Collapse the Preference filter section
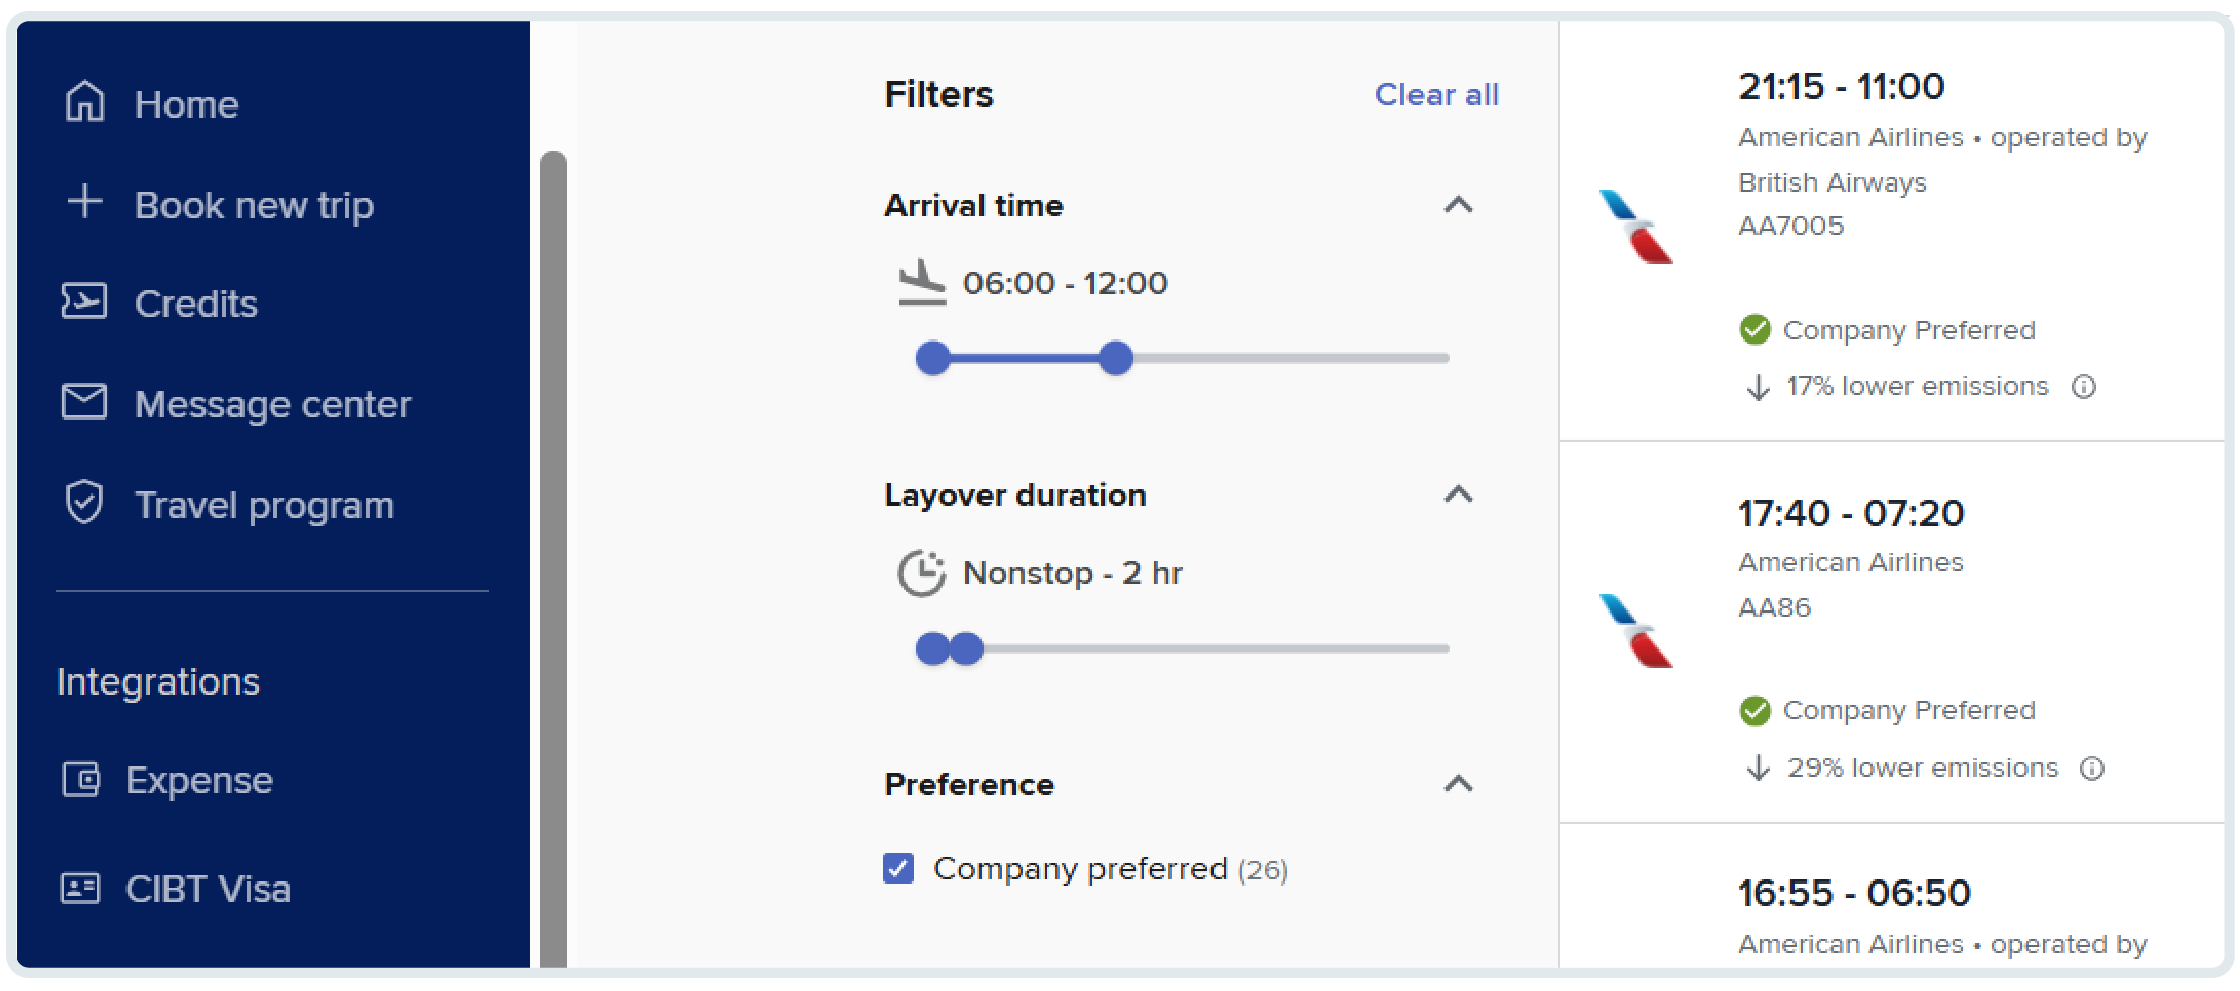 pos(1459,783)
